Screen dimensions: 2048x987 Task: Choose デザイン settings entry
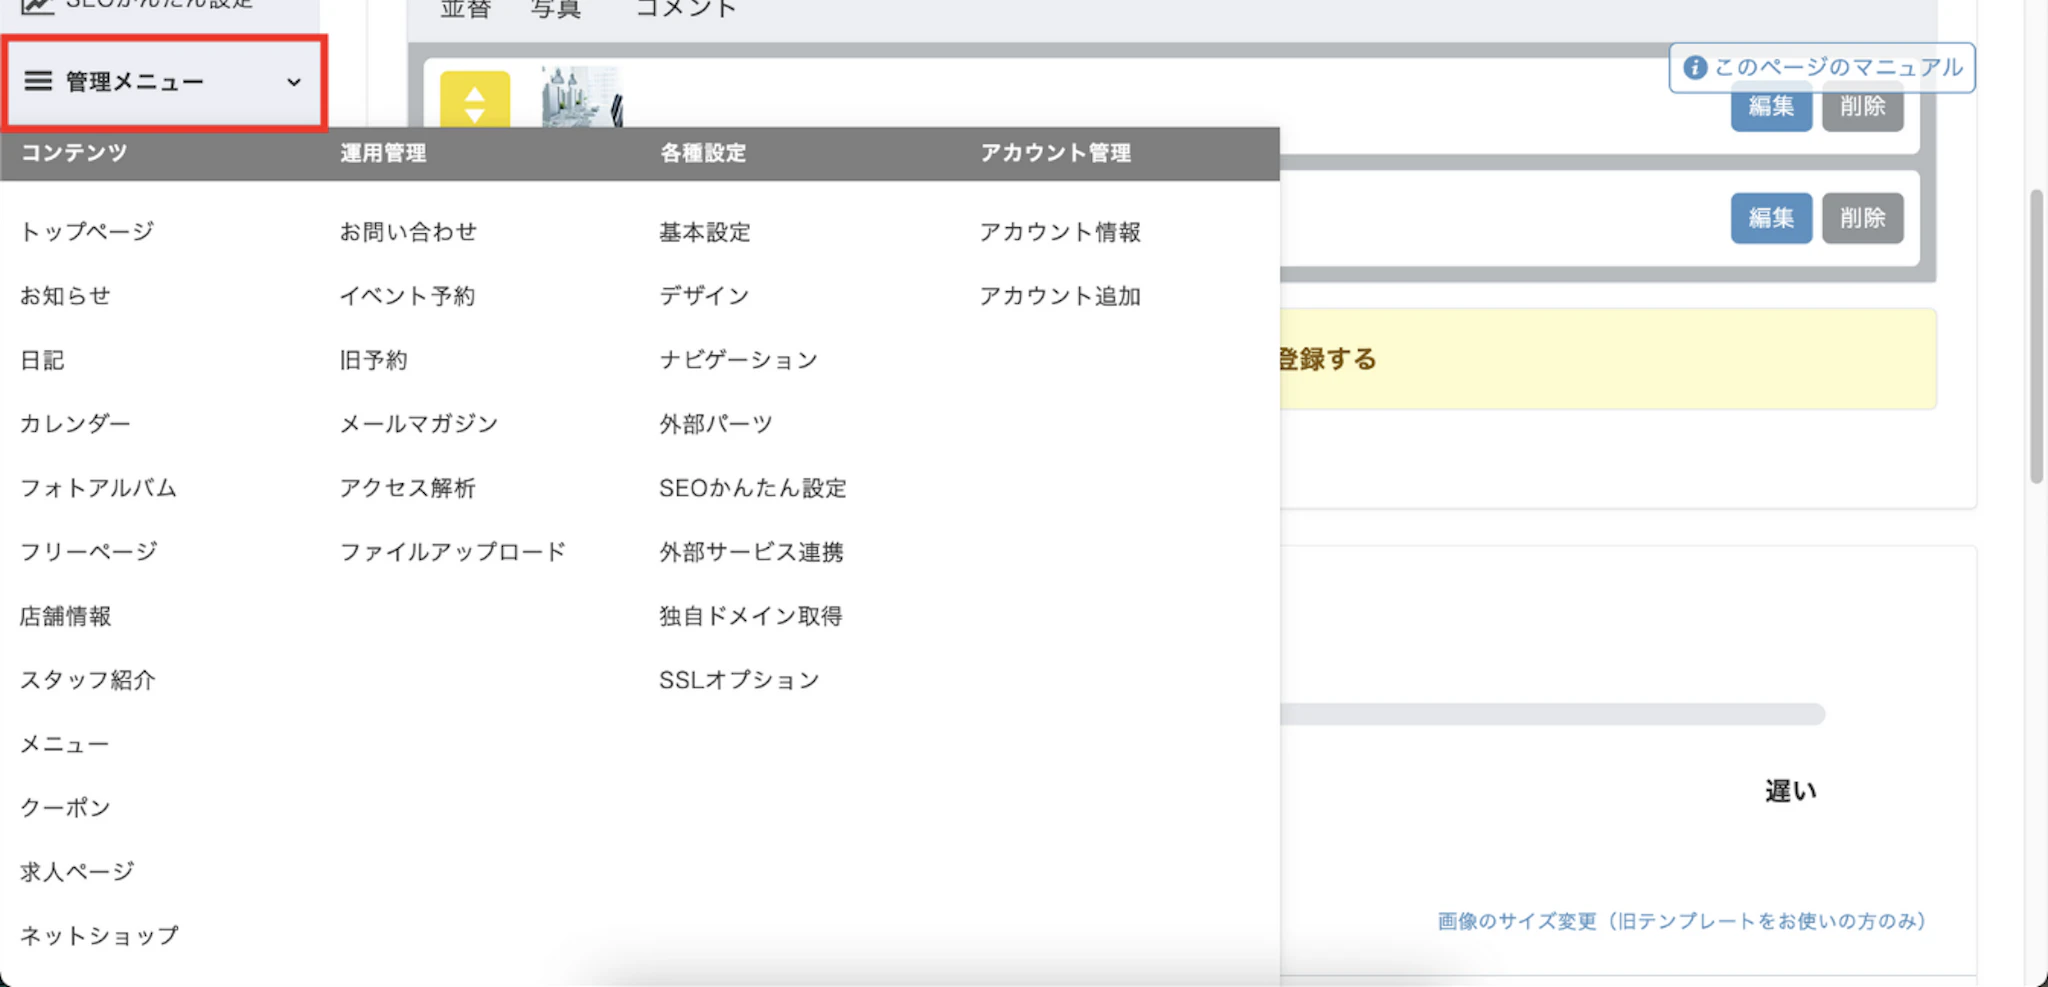click(x=704, y=296)
